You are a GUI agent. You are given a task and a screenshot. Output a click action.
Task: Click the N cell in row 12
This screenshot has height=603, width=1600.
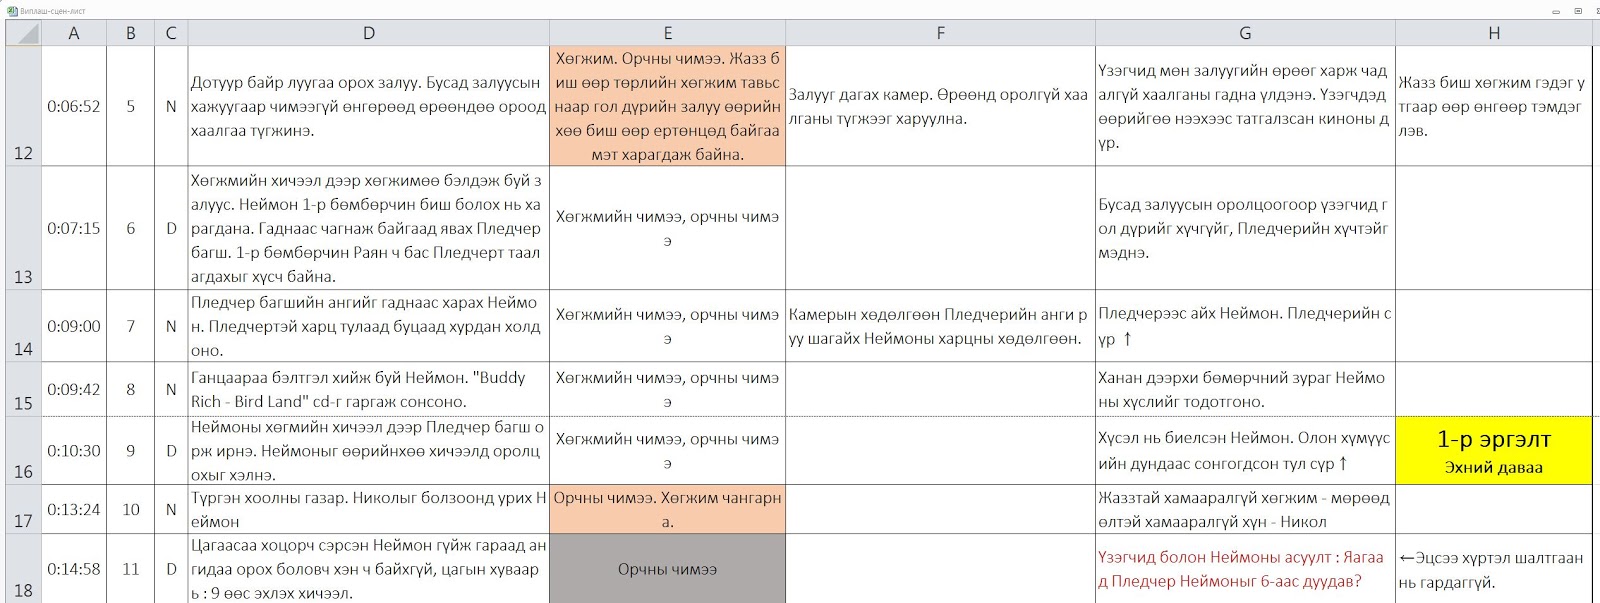pos(171,106)
